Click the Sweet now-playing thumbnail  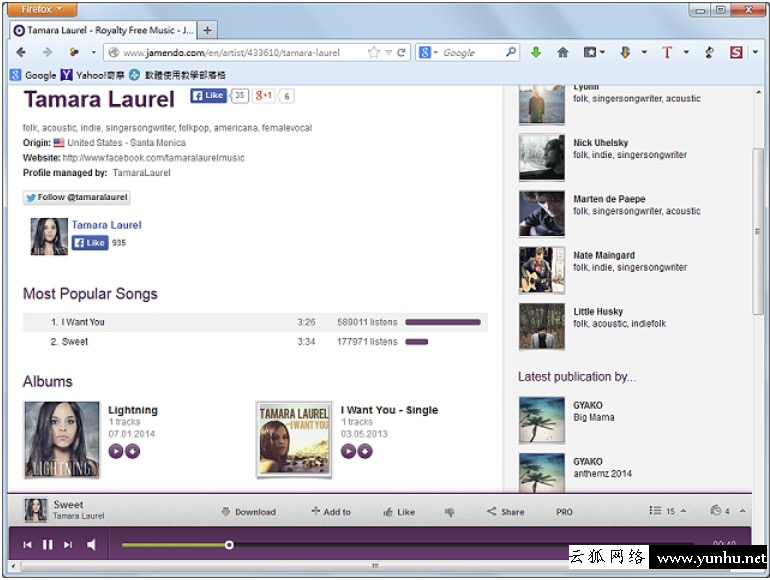(36, 510)
